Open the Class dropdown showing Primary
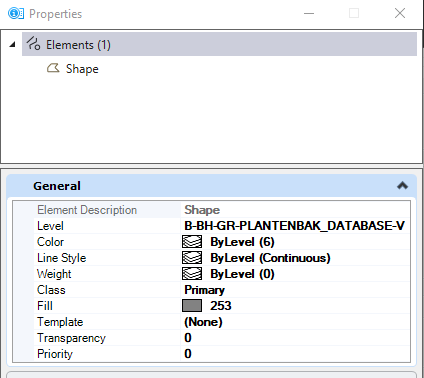Viewport: 424px width, 378px height. (x=295, y=290)
